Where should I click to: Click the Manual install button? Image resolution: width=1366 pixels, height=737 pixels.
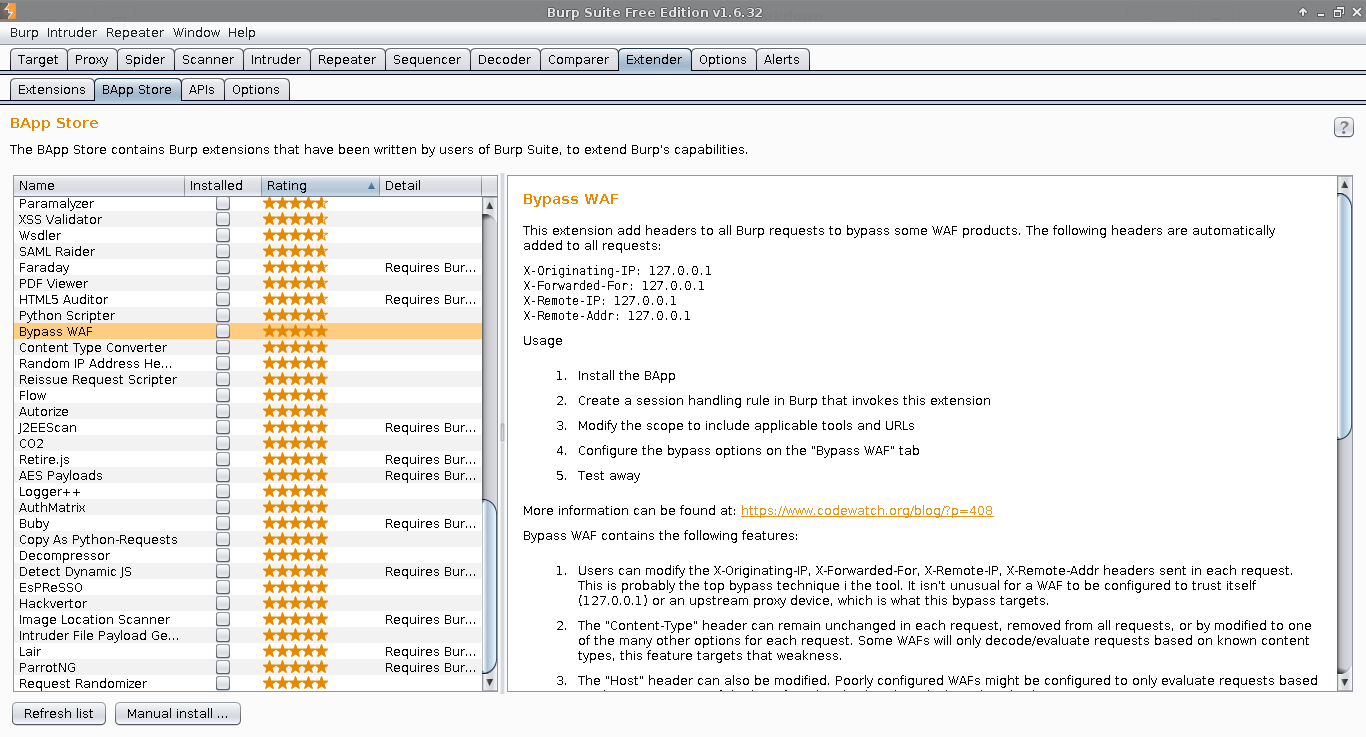tap(178, 713)
